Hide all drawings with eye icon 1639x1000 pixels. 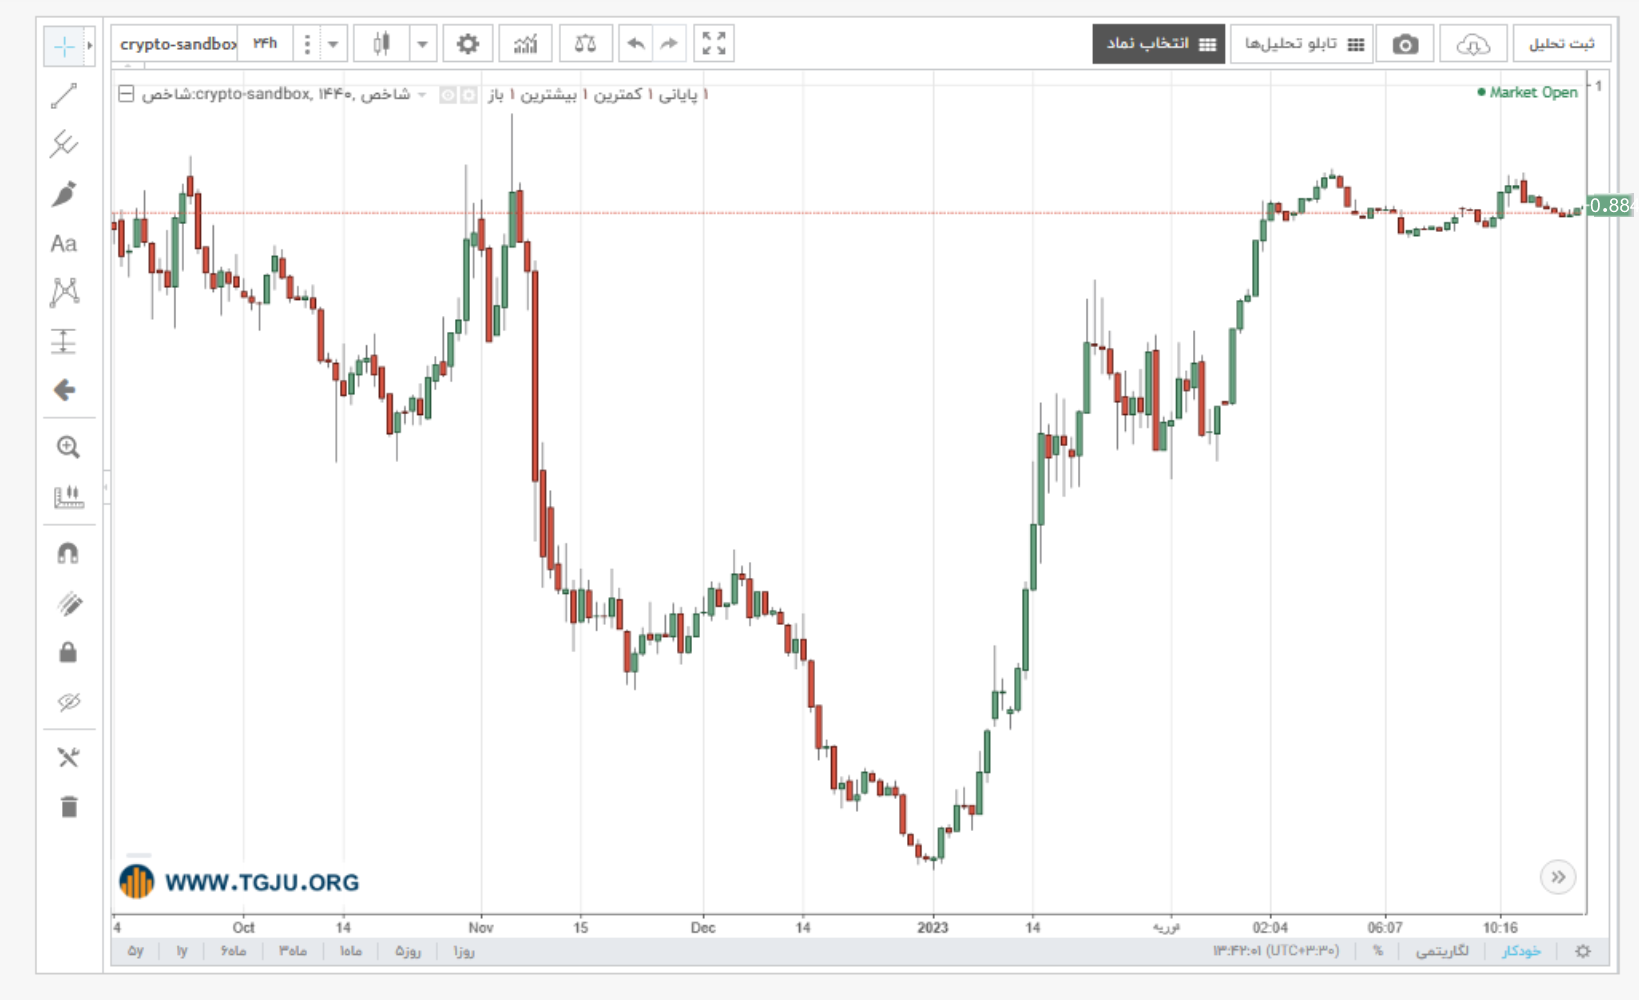point(68,702)
